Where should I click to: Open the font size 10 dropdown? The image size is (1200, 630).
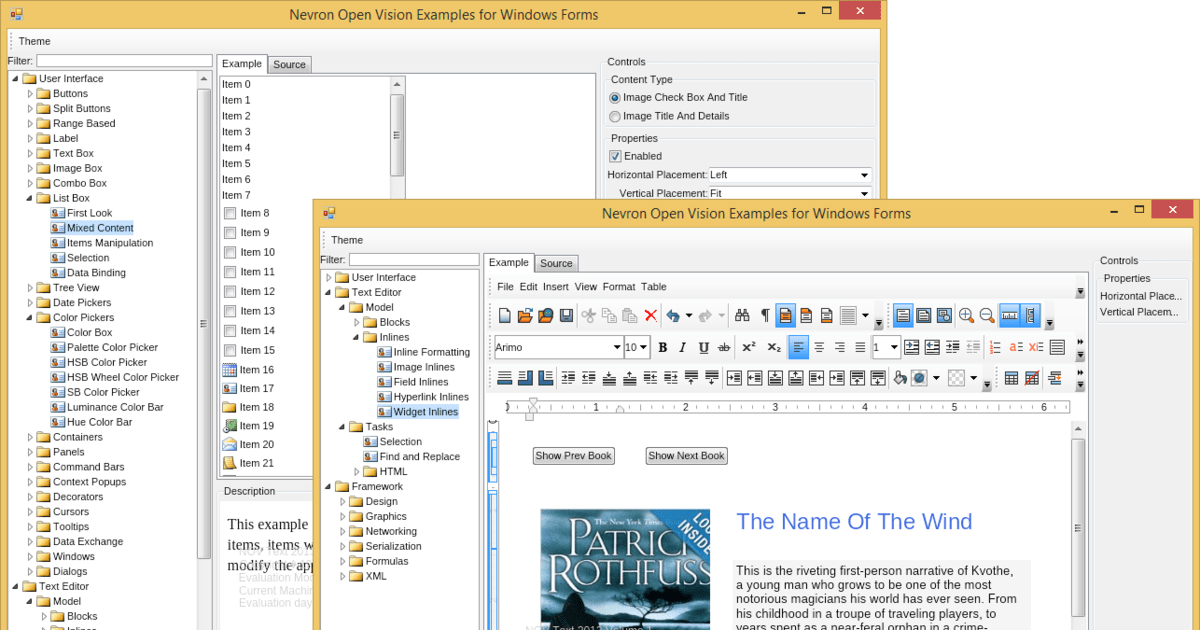643,347
